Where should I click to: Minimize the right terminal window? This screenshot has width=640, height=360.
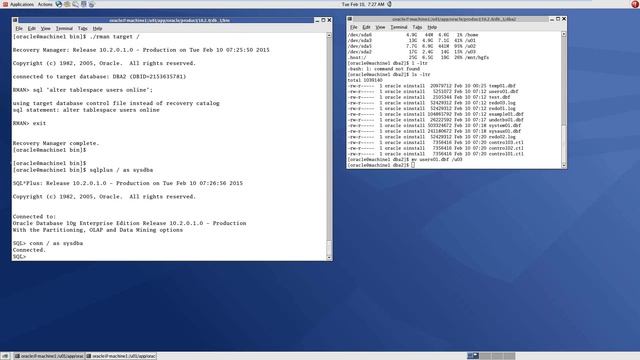point(552,19)
